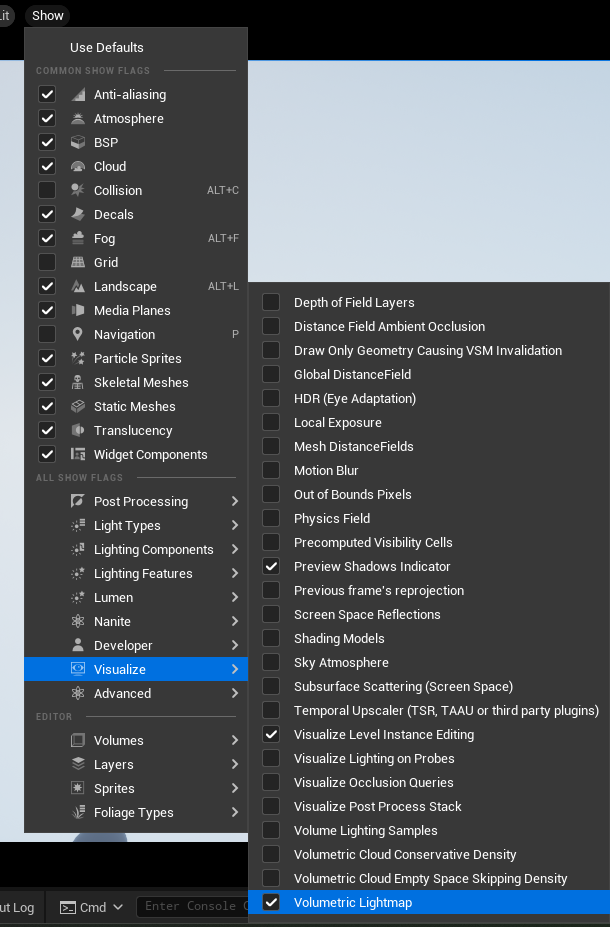
Task: Expand the Volumes submenu arrow
Action: coord(235,741)
